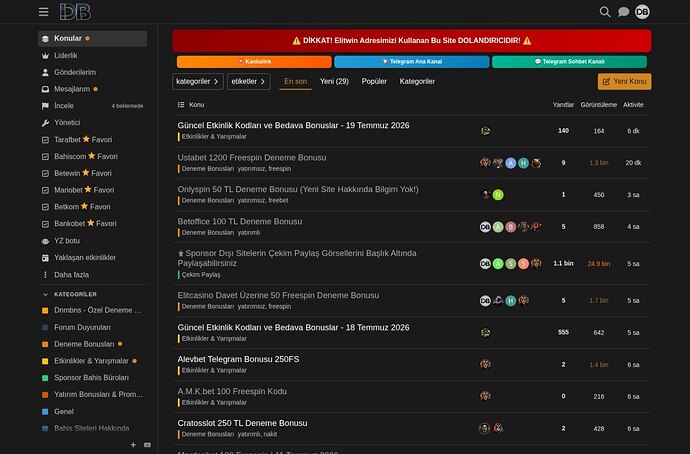
Task: Open Gönderilerim user icon link
Action: point(92,72)
